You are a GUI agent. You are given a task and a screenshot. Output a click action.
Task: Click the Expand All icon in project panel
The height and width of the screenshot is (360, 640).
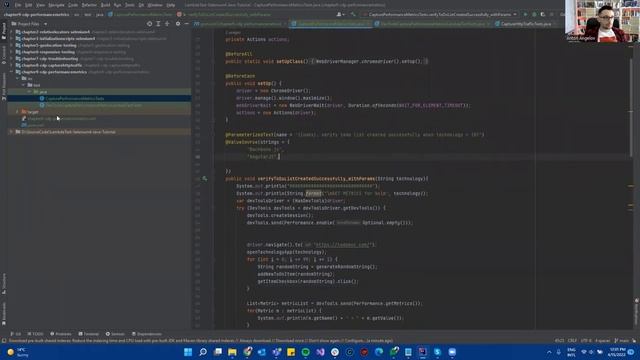(x=158, y=24)
